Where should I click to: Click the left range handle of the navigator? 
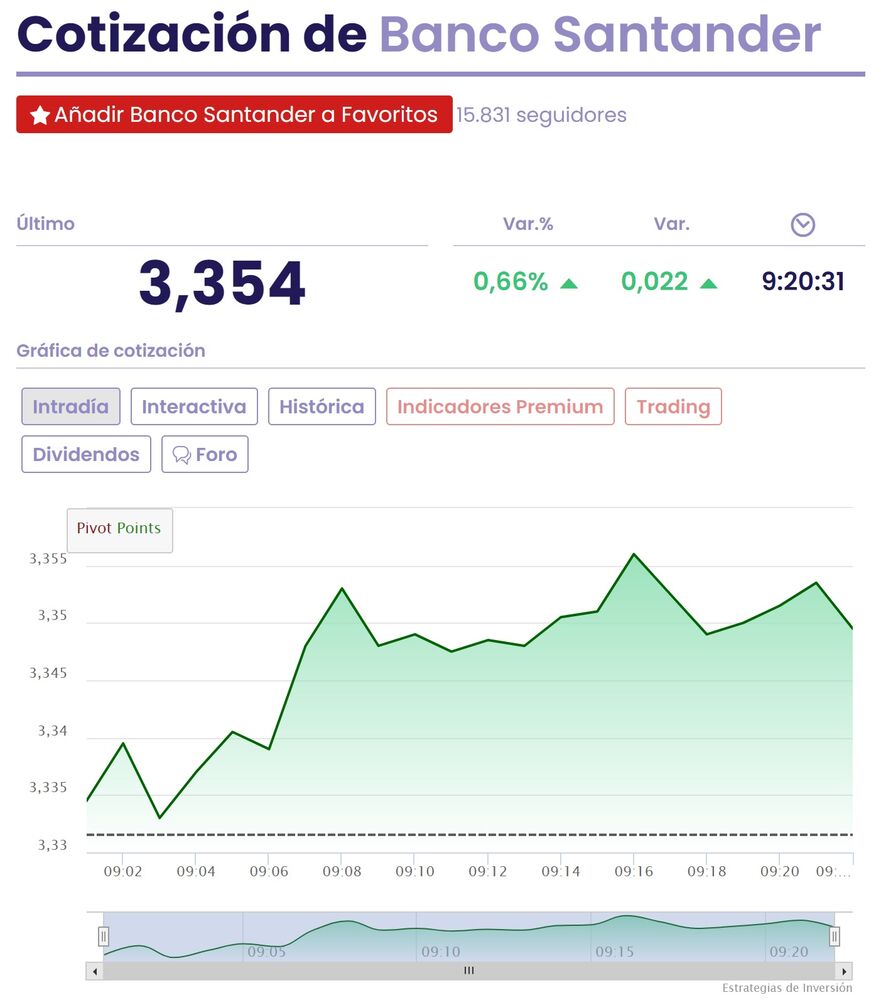tap(103, 936)
